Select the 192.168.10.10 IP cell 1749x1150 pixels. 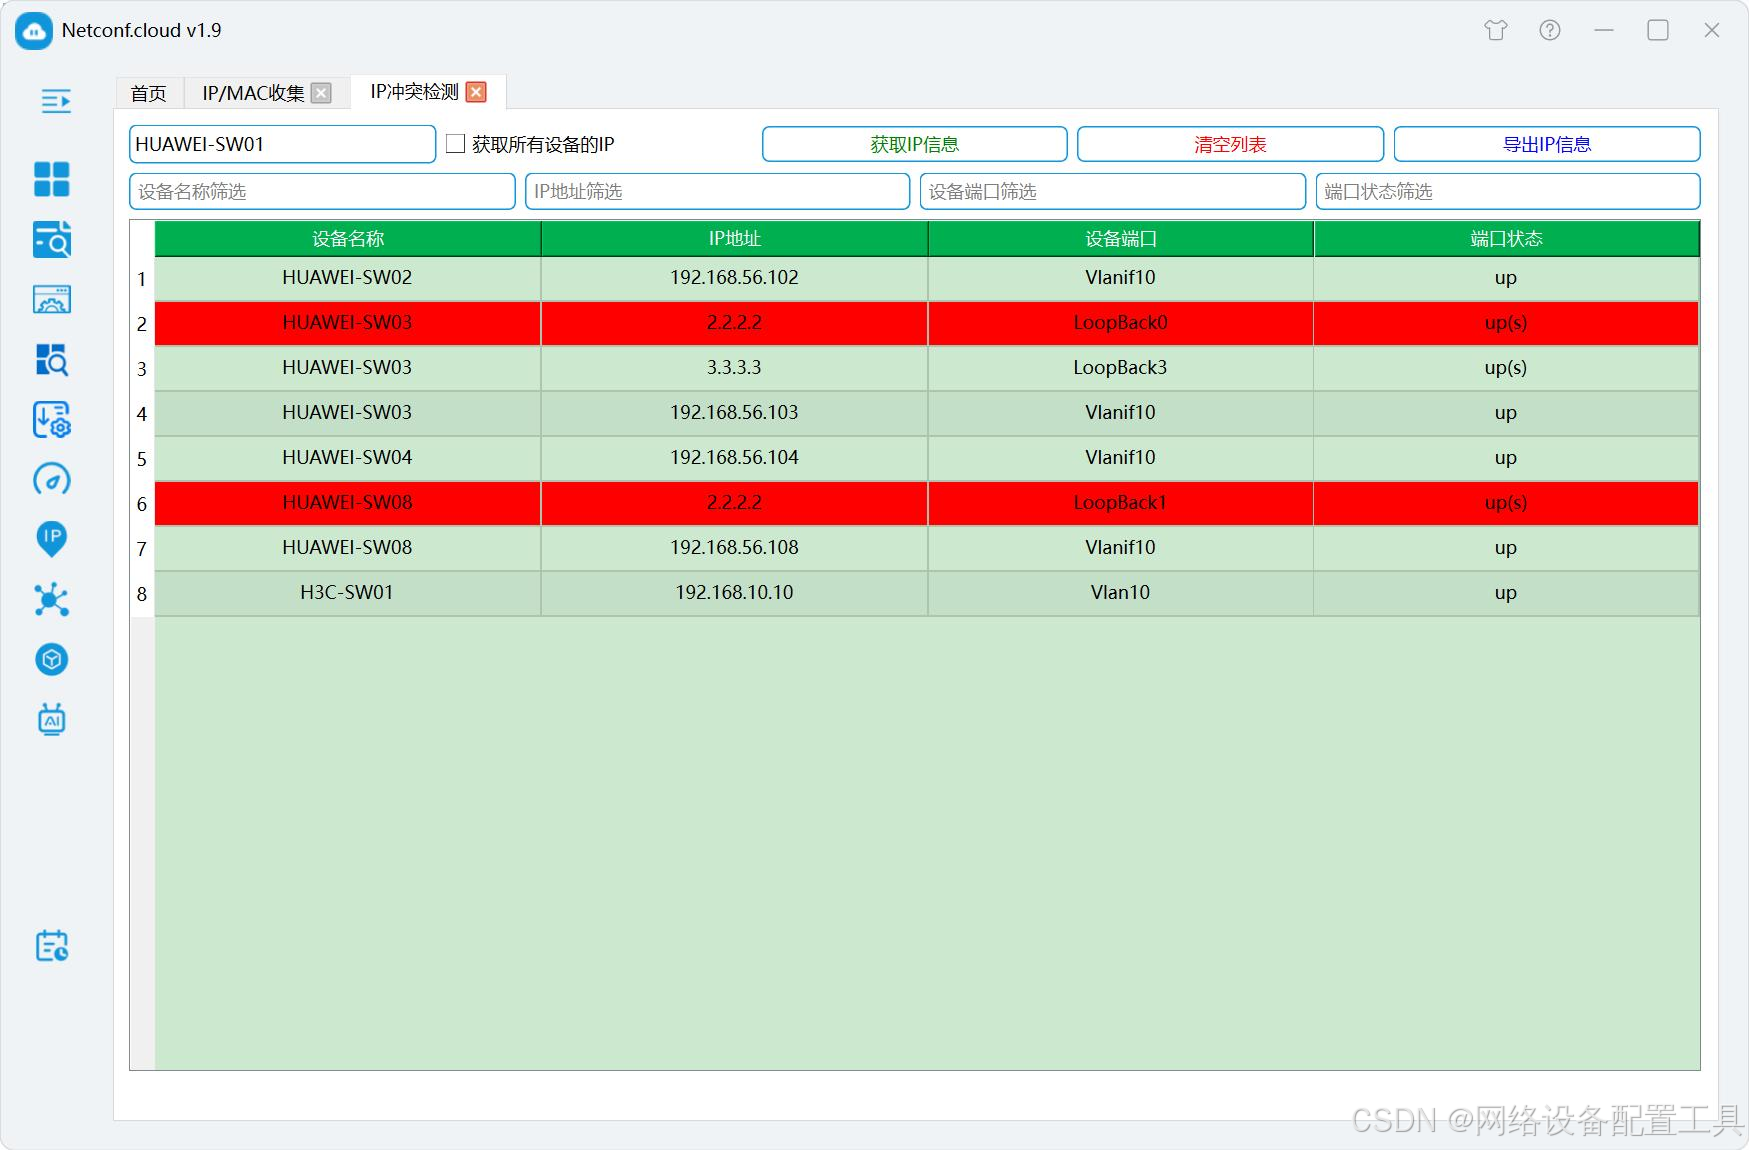pyautogui.click(x=735, y=593)
